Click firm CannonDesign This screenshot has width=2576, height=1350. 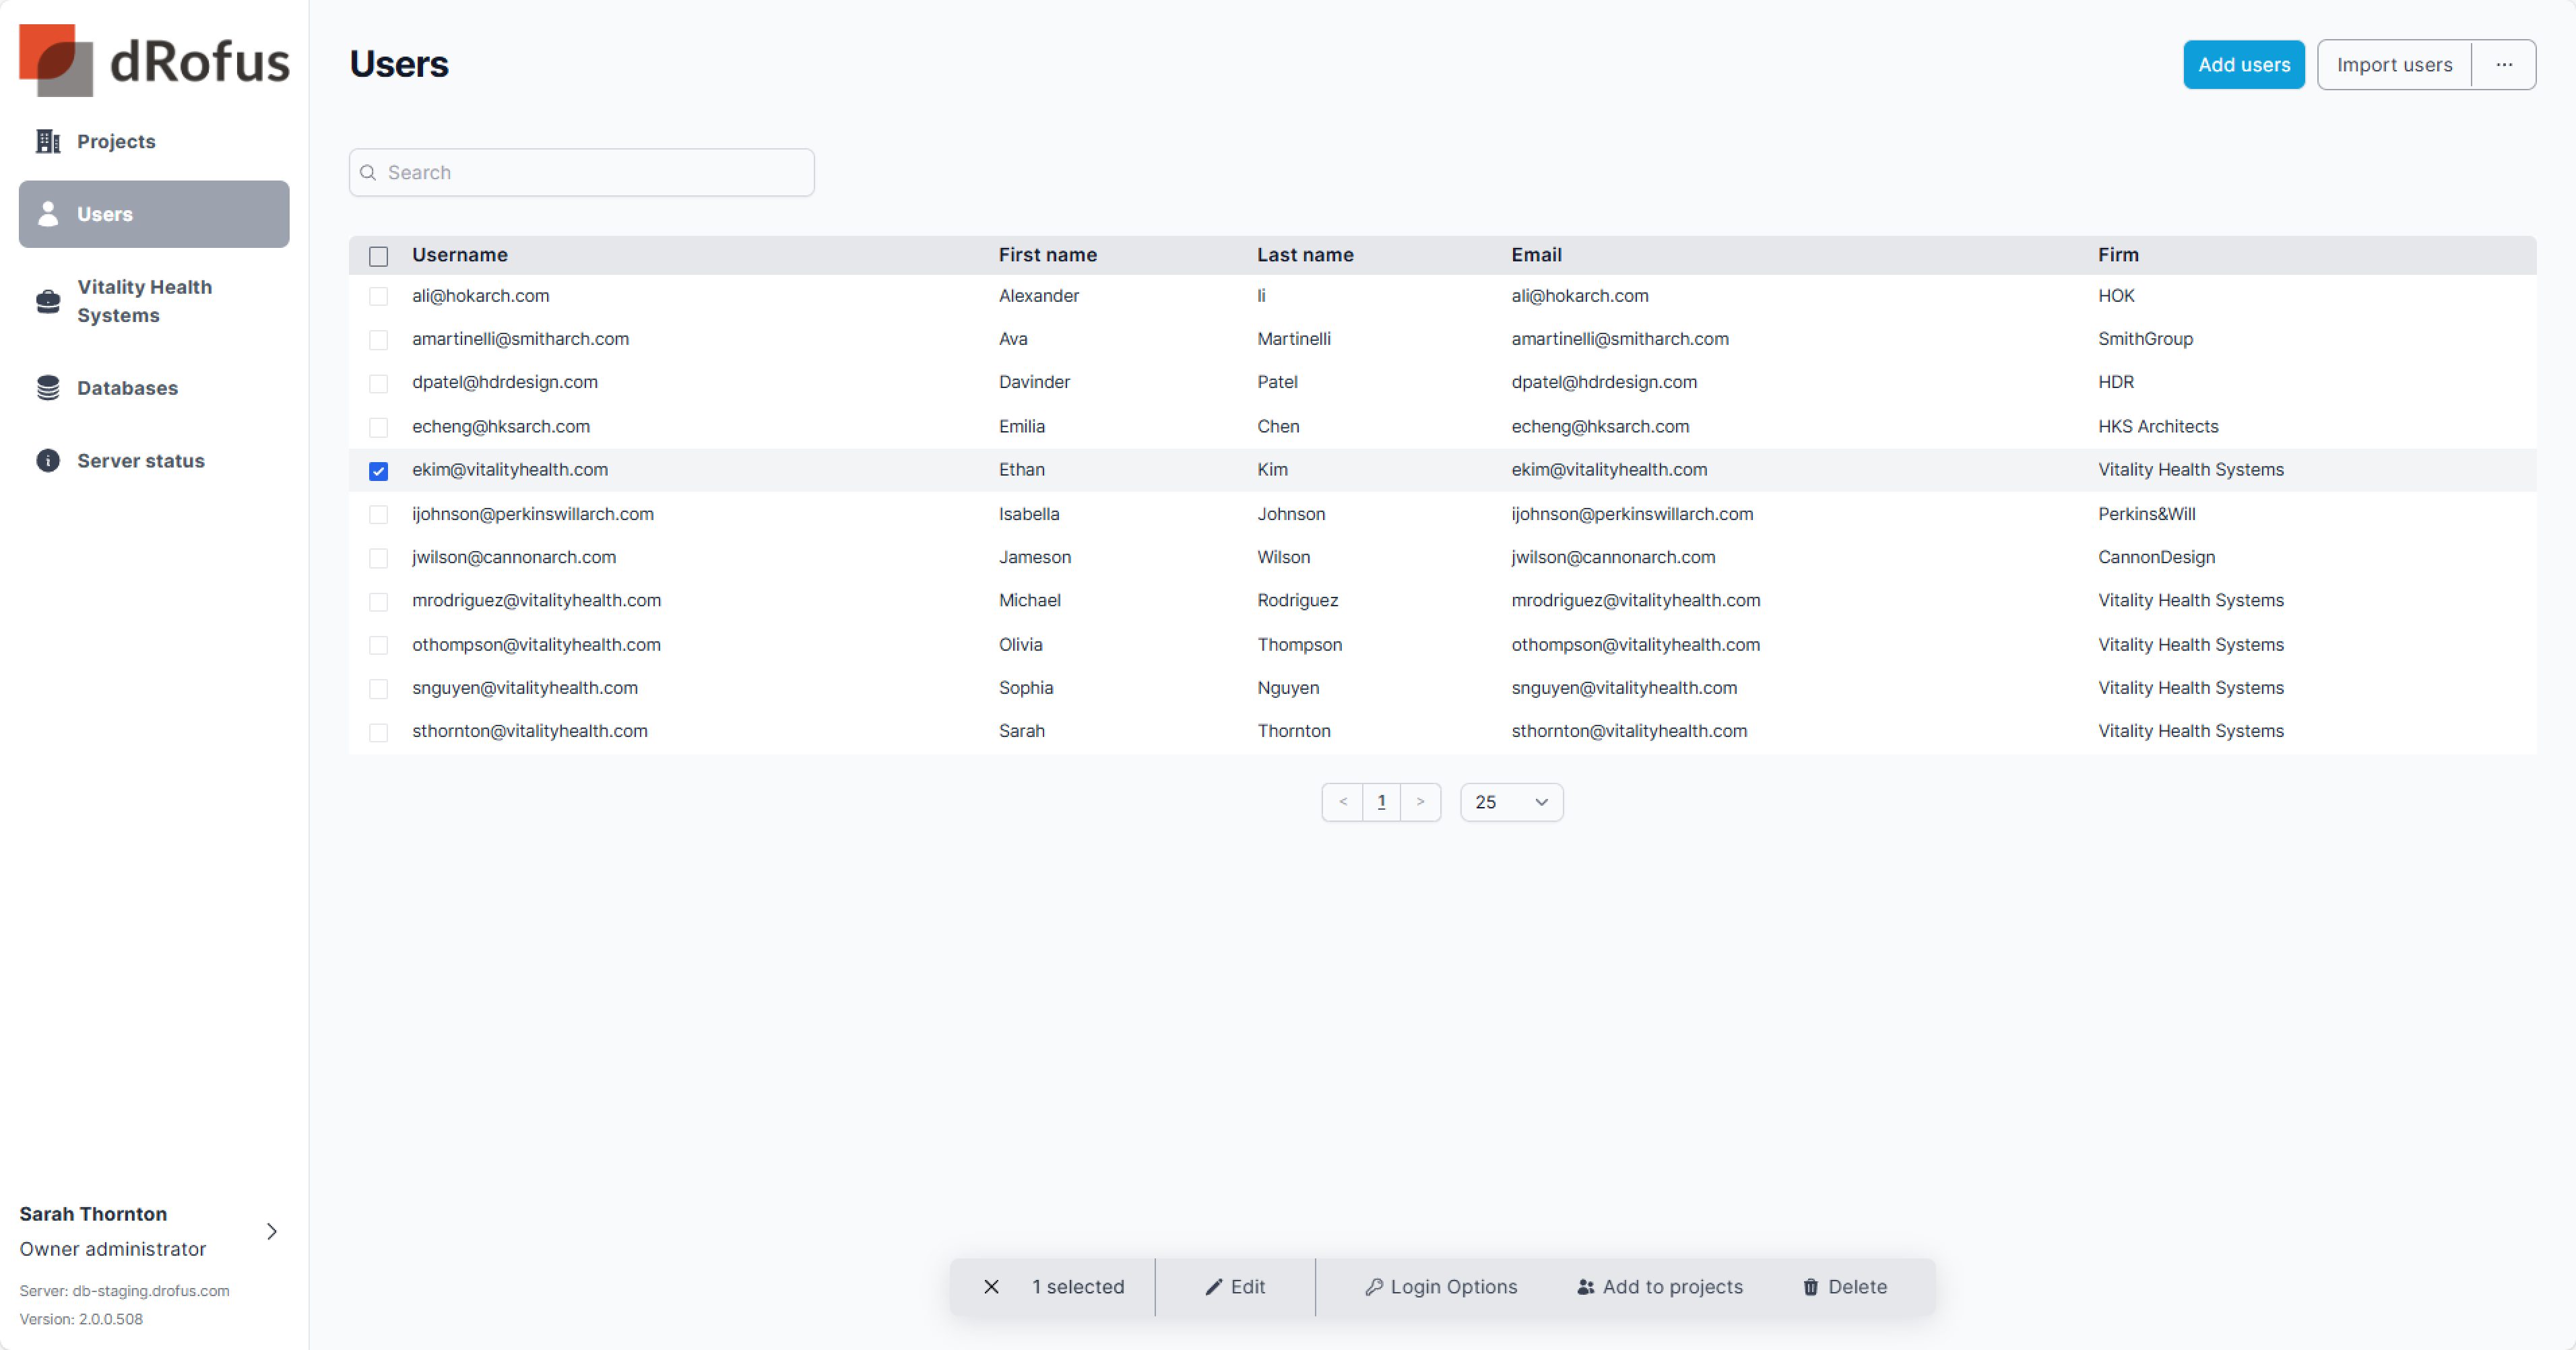[2156, 557]
